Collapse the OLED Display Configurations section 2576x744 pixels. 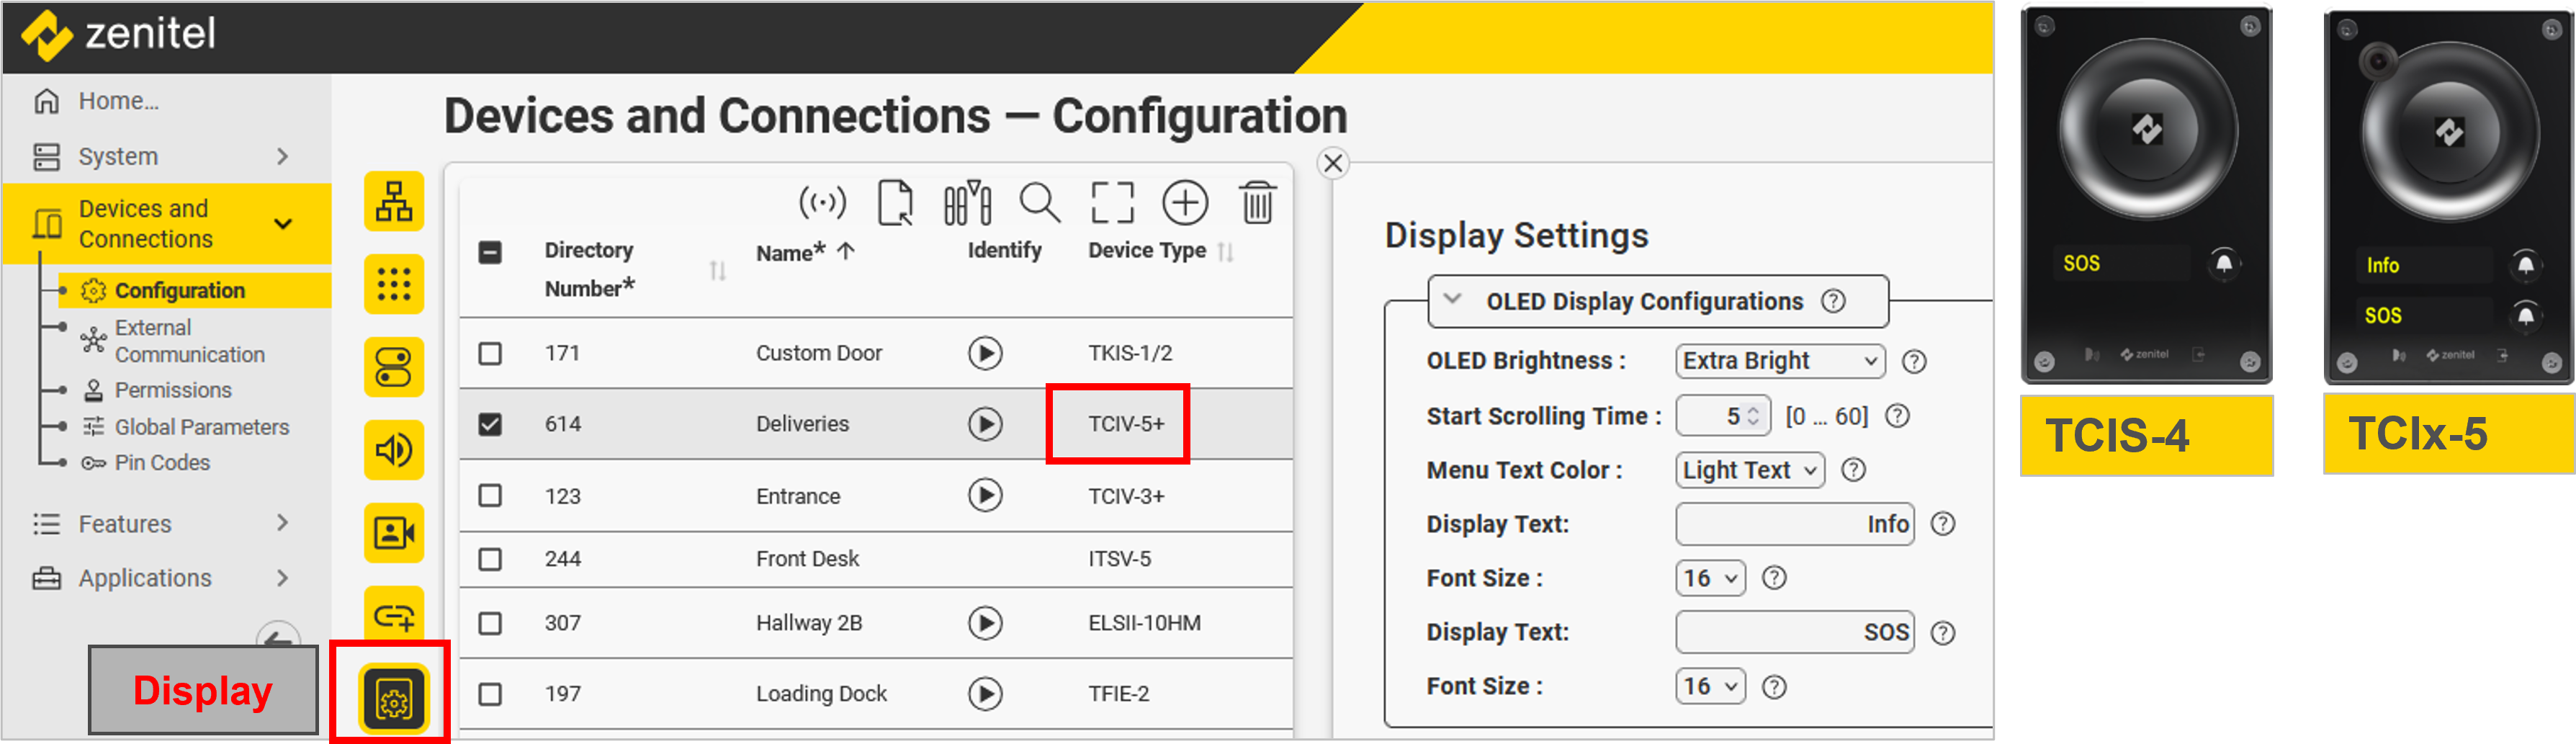(x=1453, y=300)
